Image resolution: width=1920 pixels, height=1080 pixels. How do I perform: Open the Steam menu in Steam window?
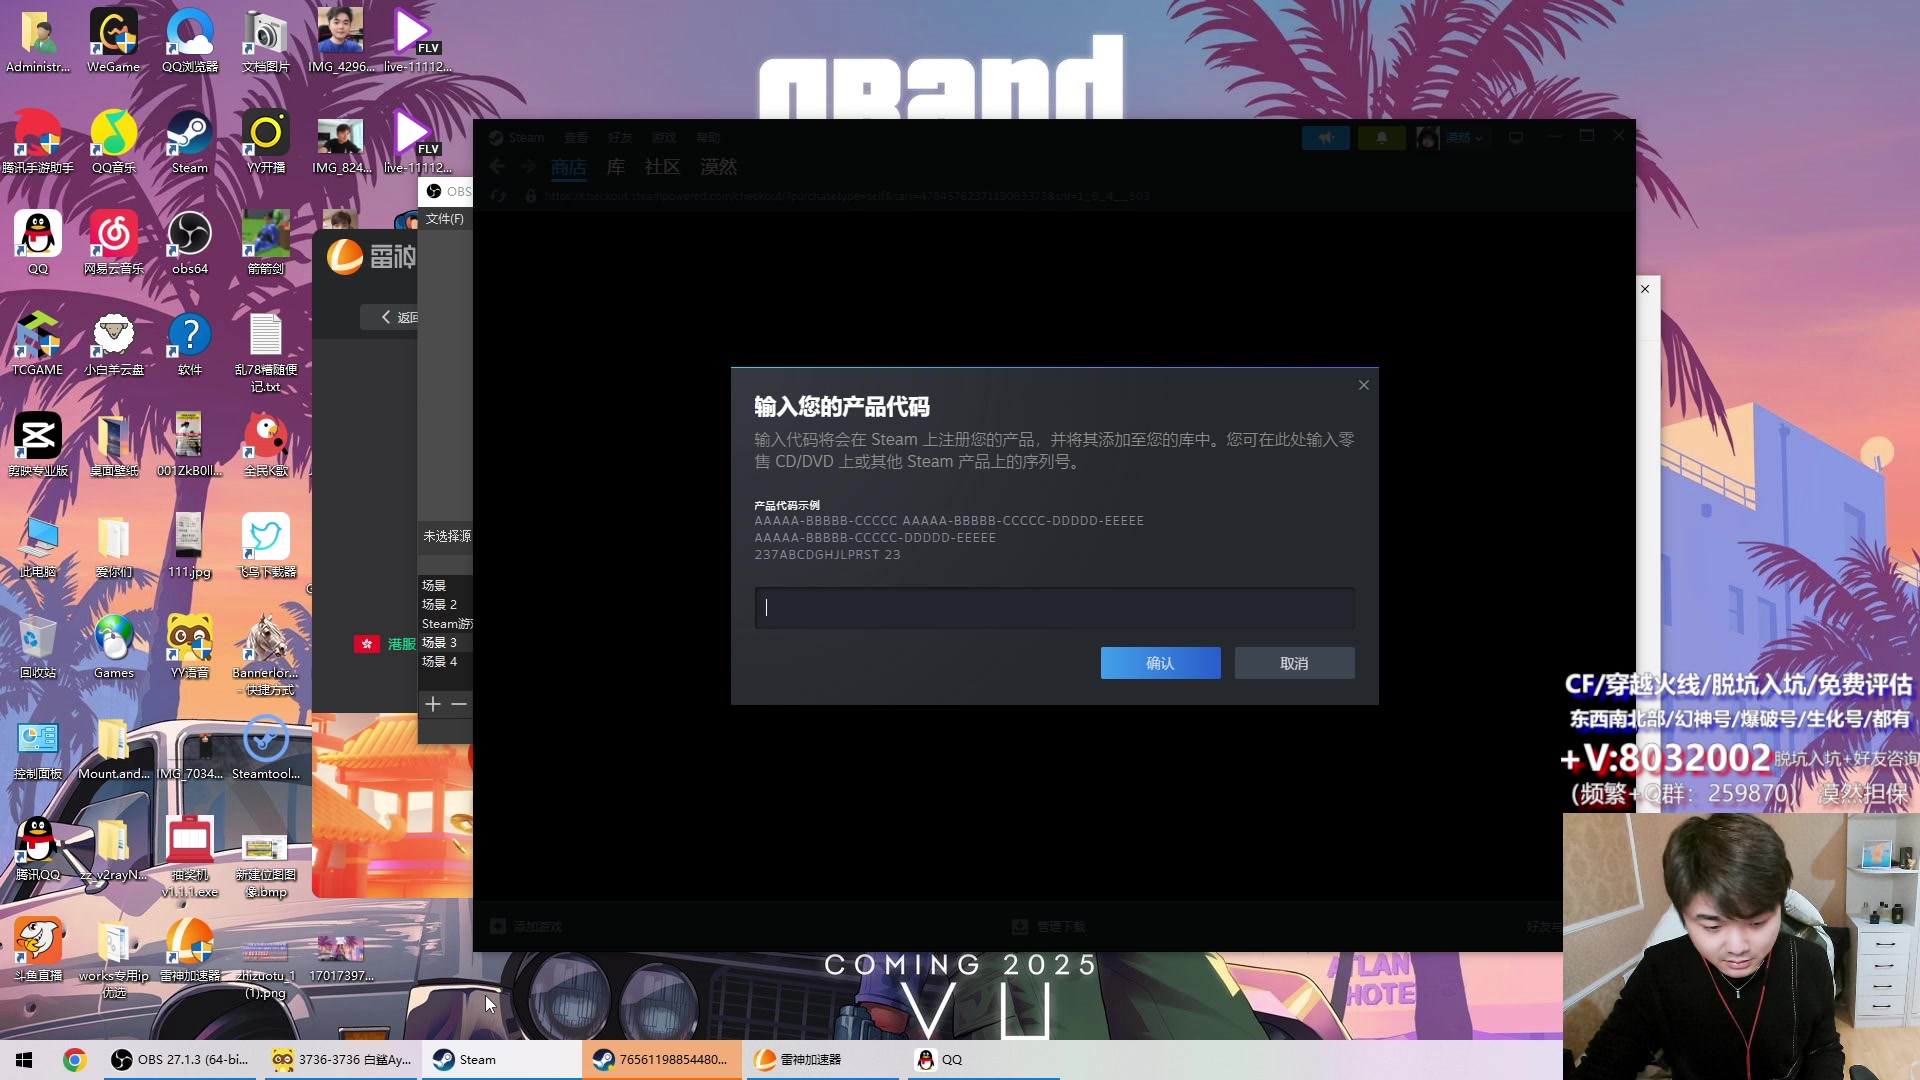(x=517, y=138)
